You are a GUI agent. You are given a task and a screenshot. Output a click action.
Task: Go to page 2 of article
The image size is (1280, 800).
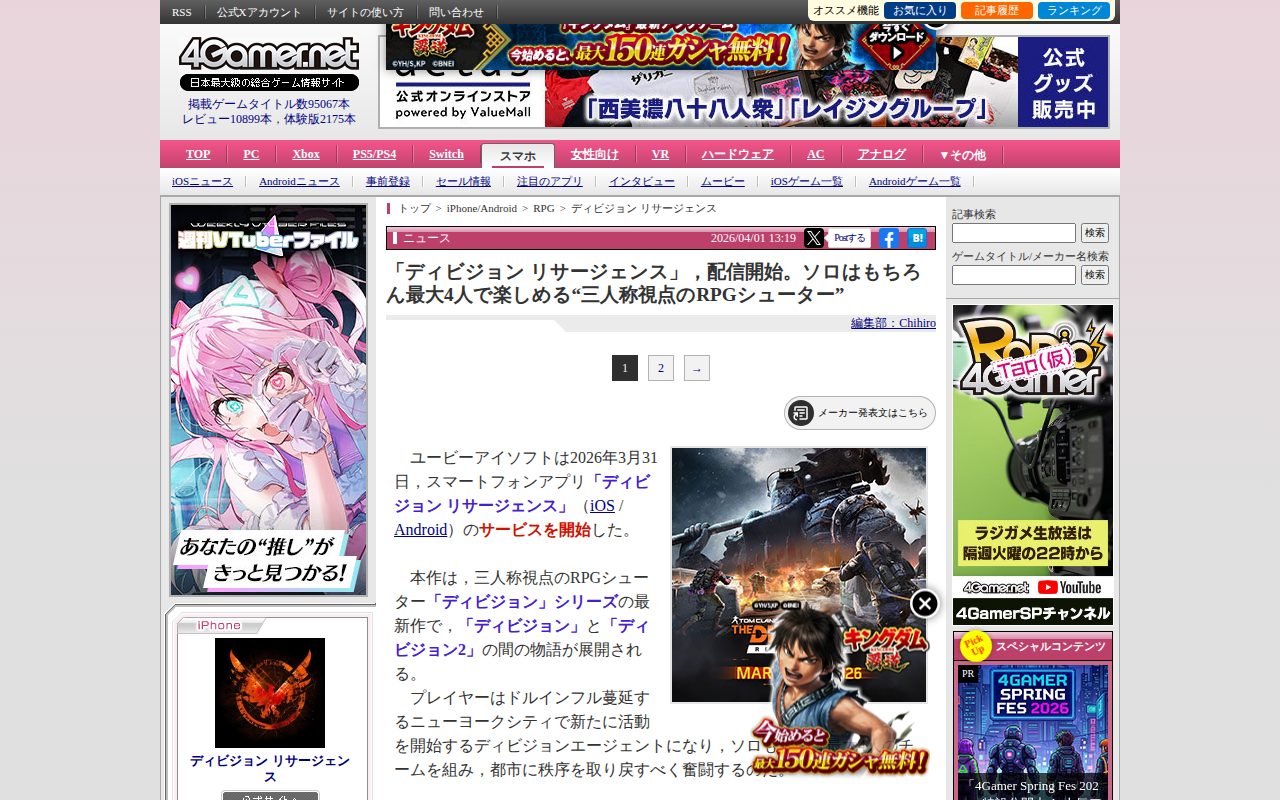(x=660, y=368)
